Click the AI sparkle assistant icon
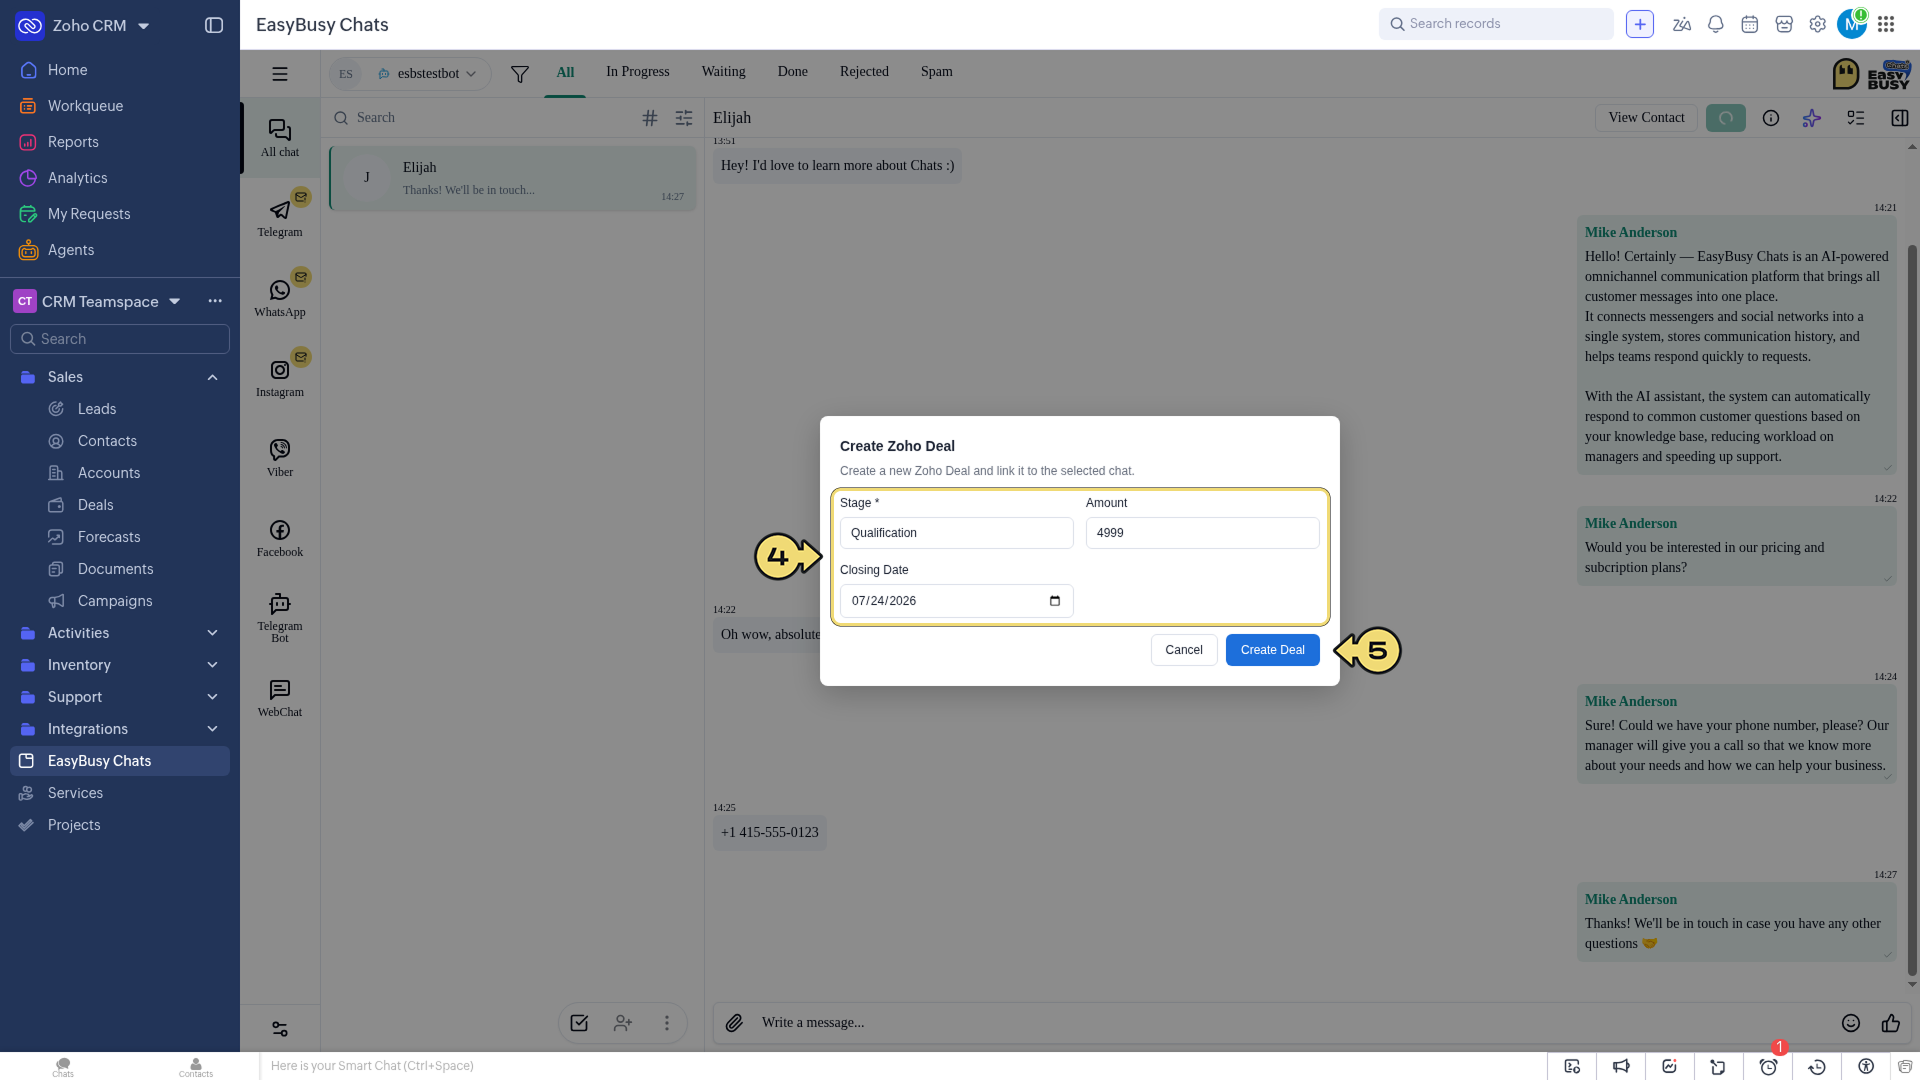The image size is (1920, 1080). pos(1812,118)
